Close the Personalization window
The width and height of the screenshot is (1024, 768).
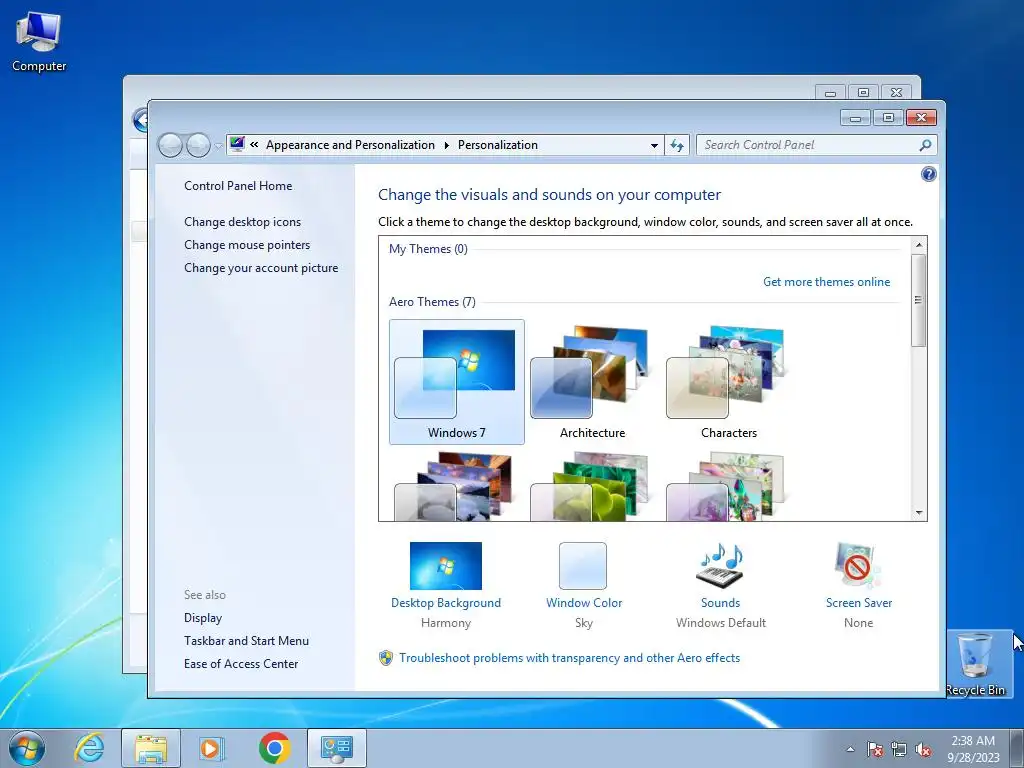pos(921,118)
